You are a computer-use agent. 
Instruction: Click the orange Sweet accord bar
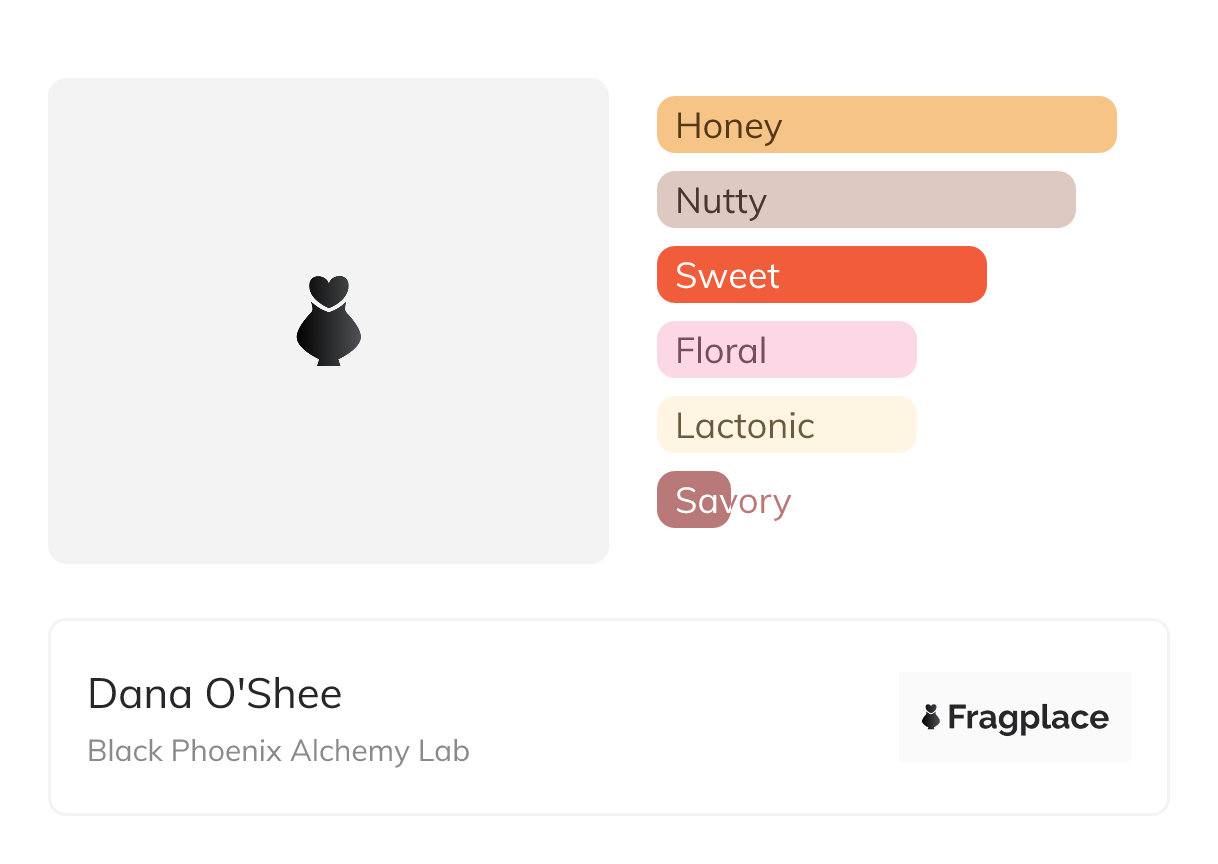(x=880, y=275)
